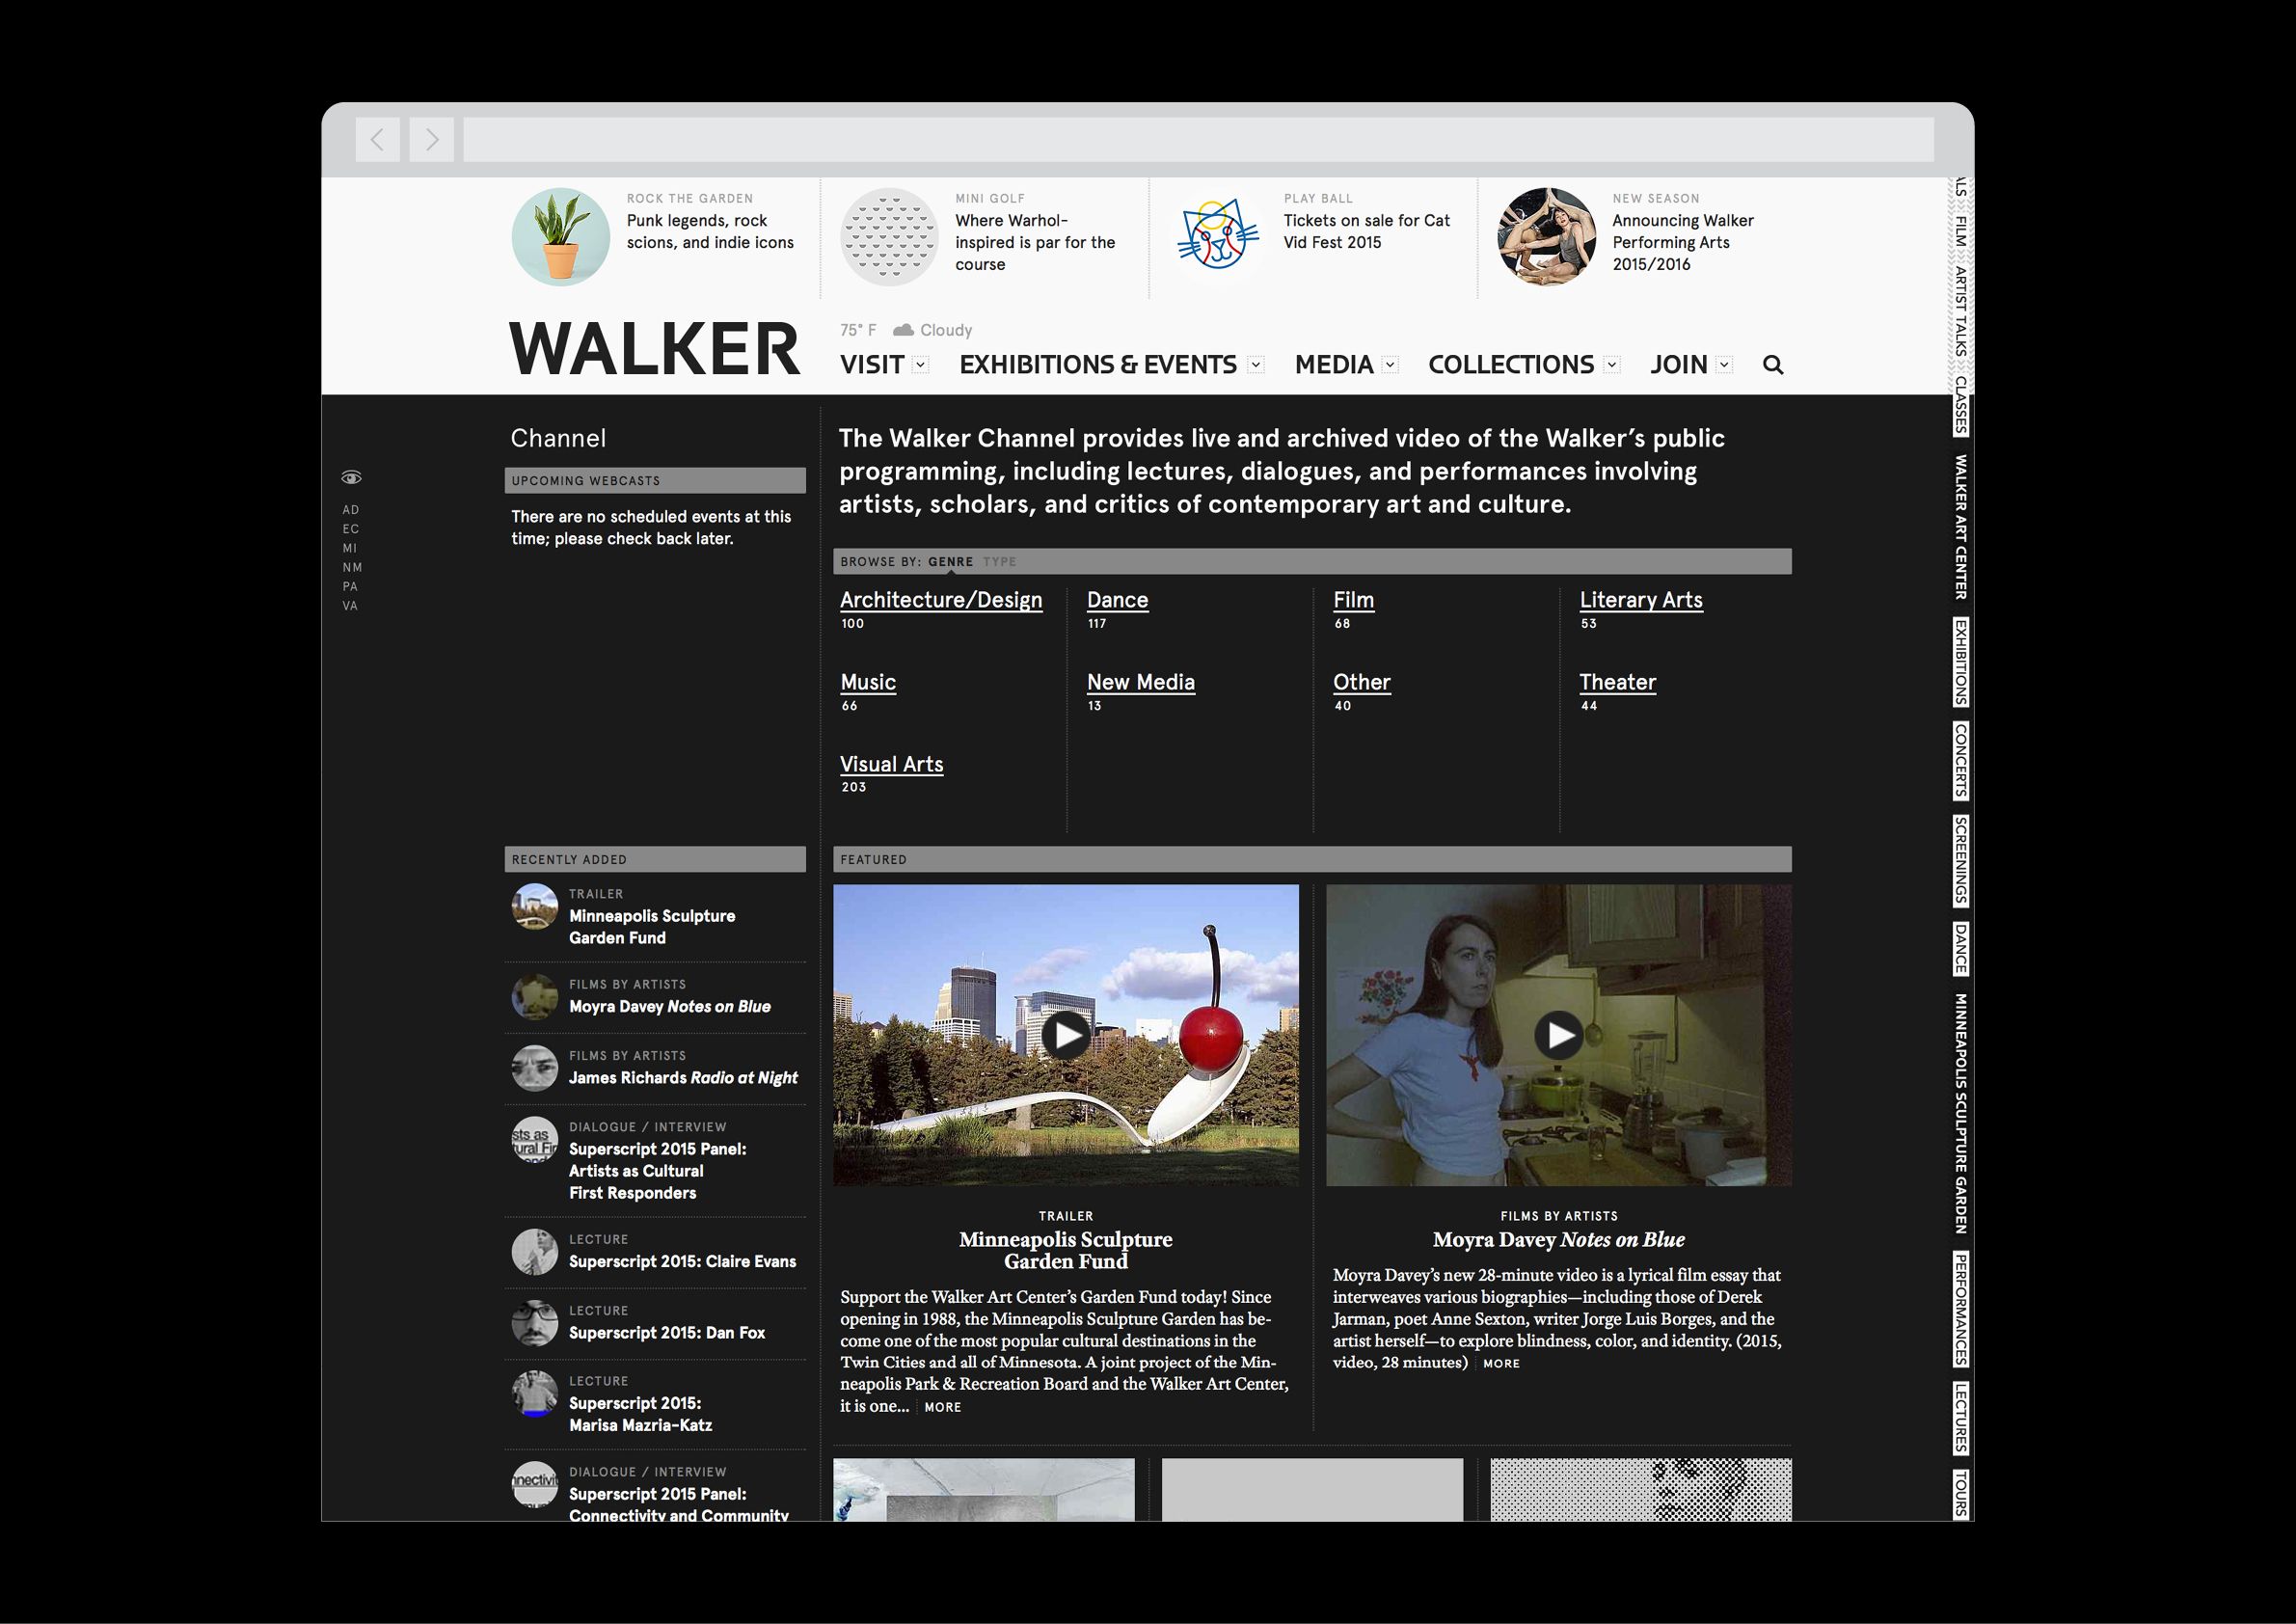The height and width of the screenshot is (1624, 2296).
Task: Click vertical SCREENINGS tag on right edge
Action: [1961, 861]
